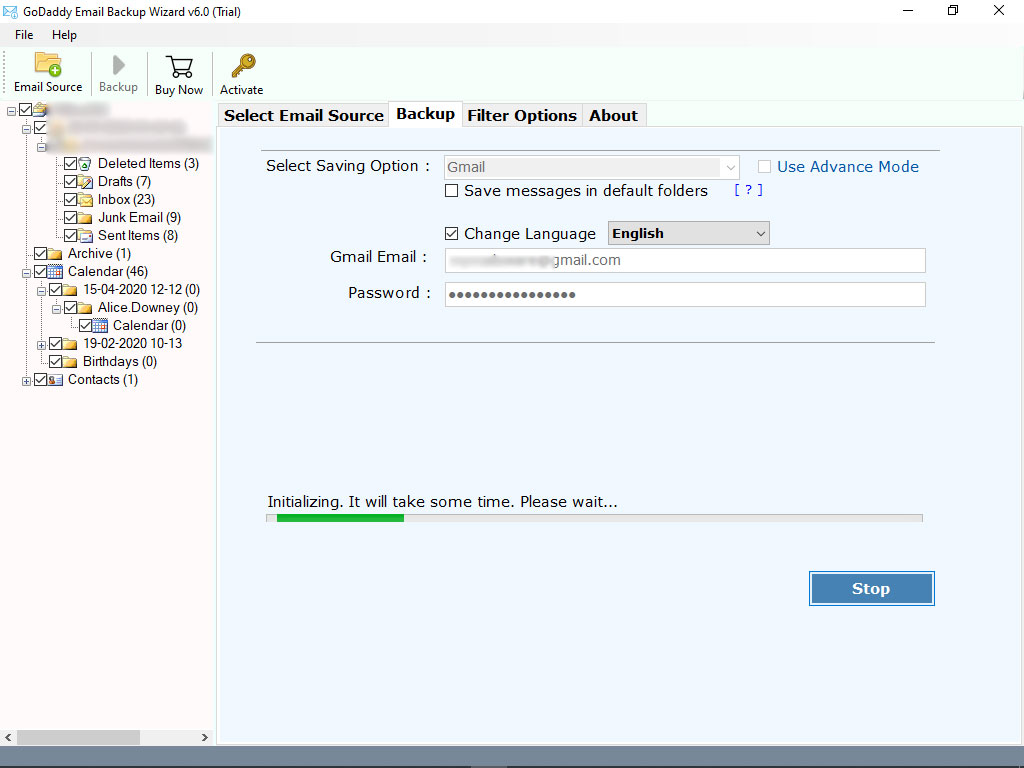Image resolution: width=1024 pixels, height=768 pixels.
Task: Click the tree scroll right arrow
Action: tap(204, 737)
